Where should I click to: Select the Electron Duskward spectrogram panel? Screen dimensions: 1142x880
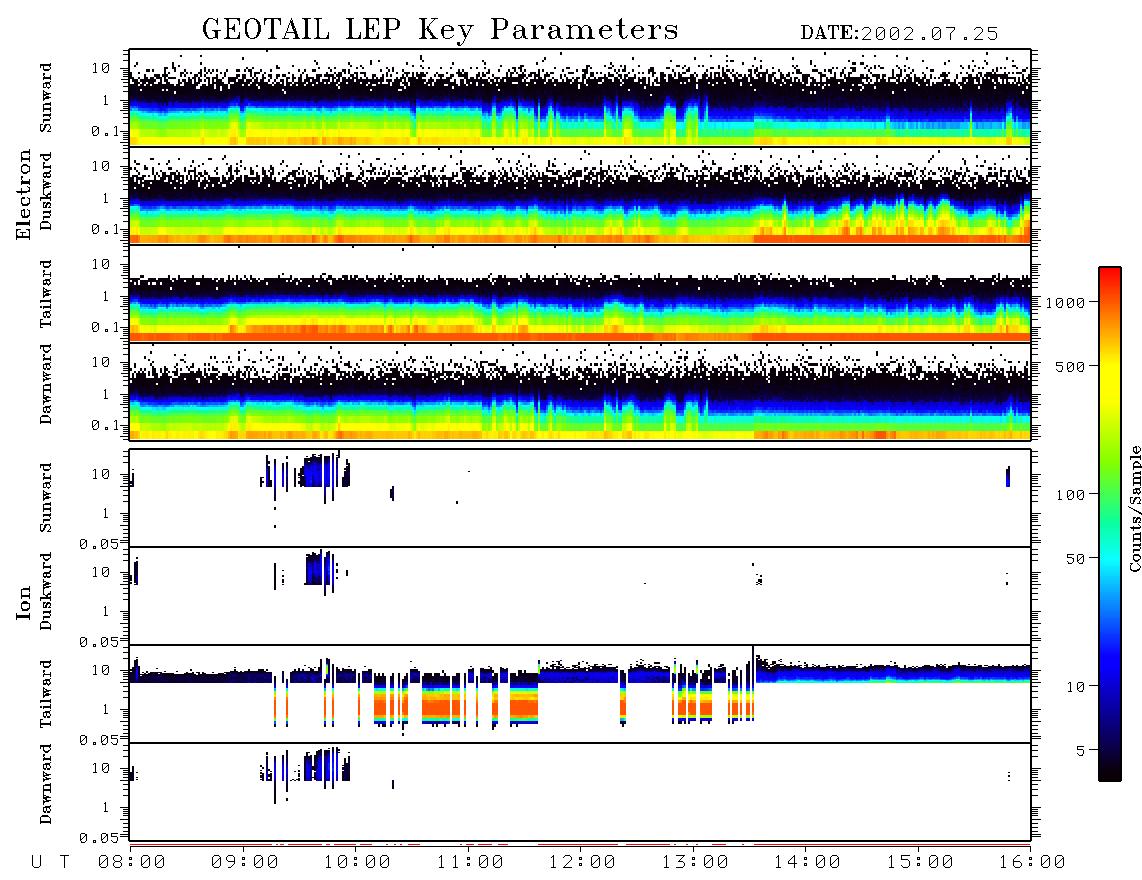click(x=580, y=195)
